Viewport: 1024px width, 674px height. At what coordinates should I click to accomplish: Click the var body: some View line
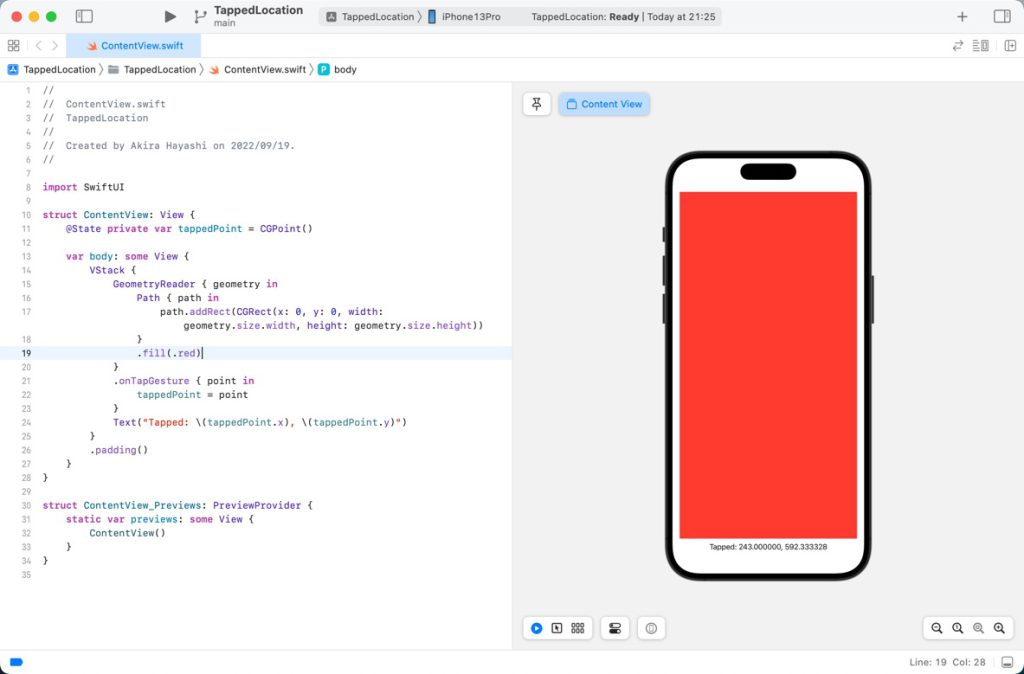127,257
